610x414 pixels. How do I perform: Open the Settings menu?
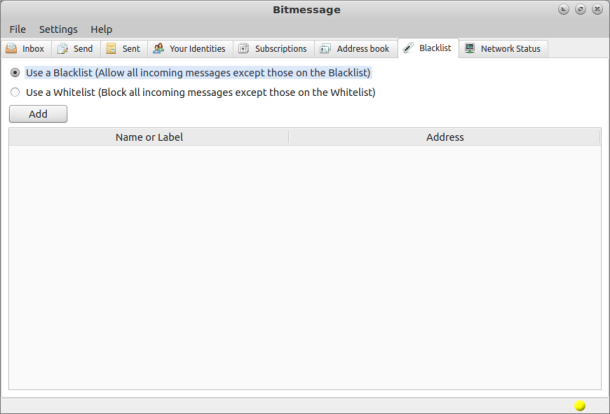pos(58,29)
